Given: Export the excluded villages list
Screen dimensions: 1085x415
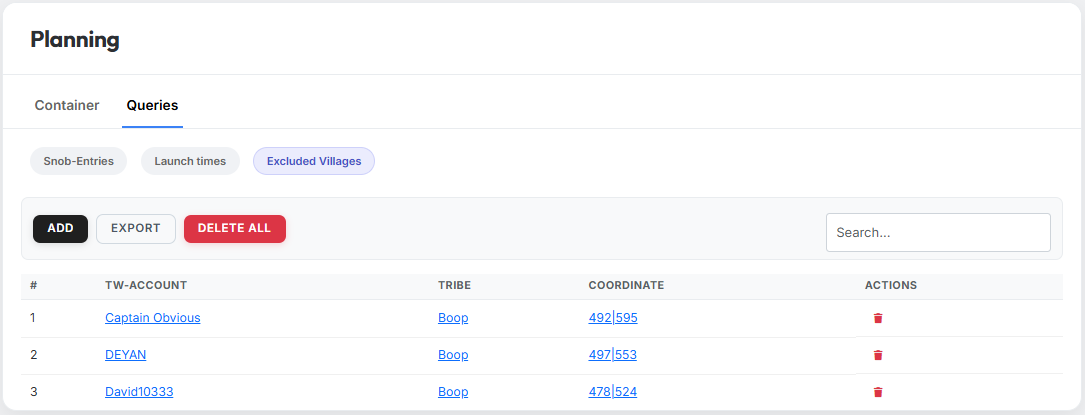Looking at the screenshot, I should tap(136, 229).
